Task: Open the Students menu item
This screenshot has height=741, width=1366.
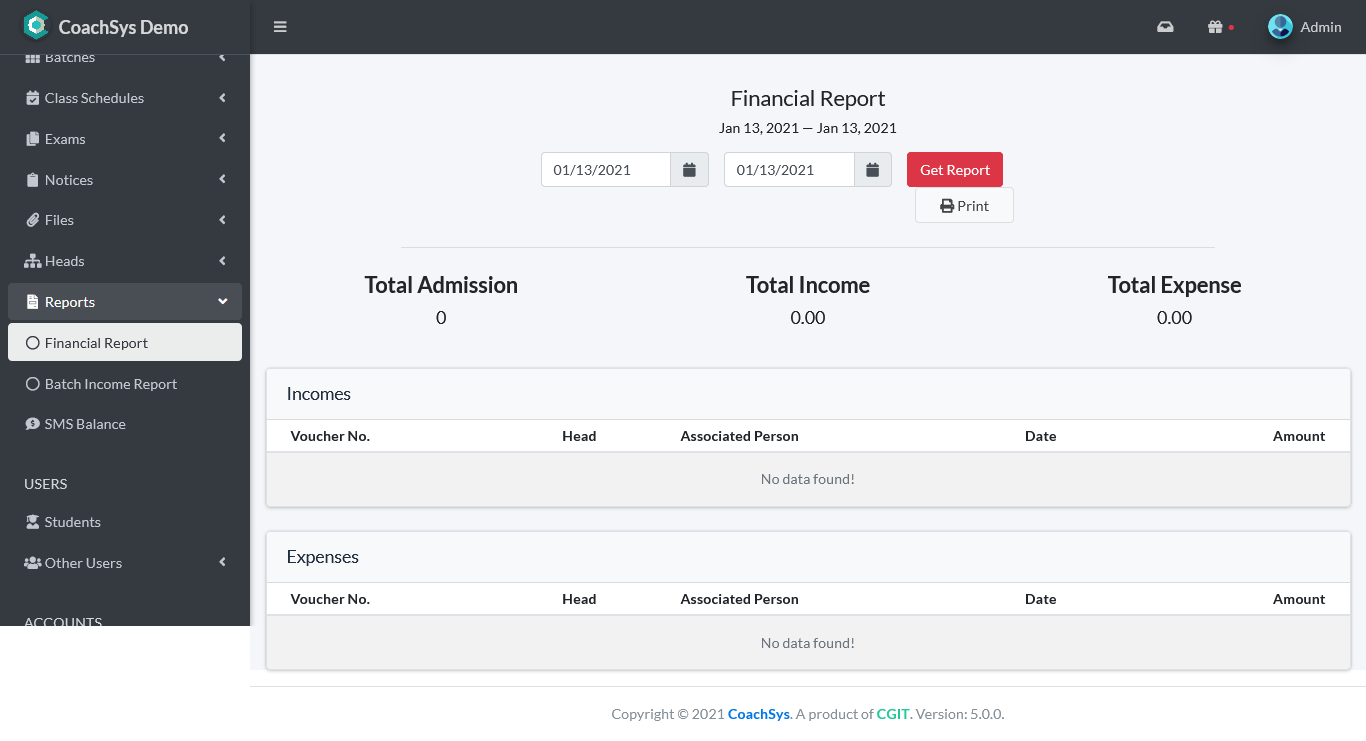Action: tap(72, 521)
